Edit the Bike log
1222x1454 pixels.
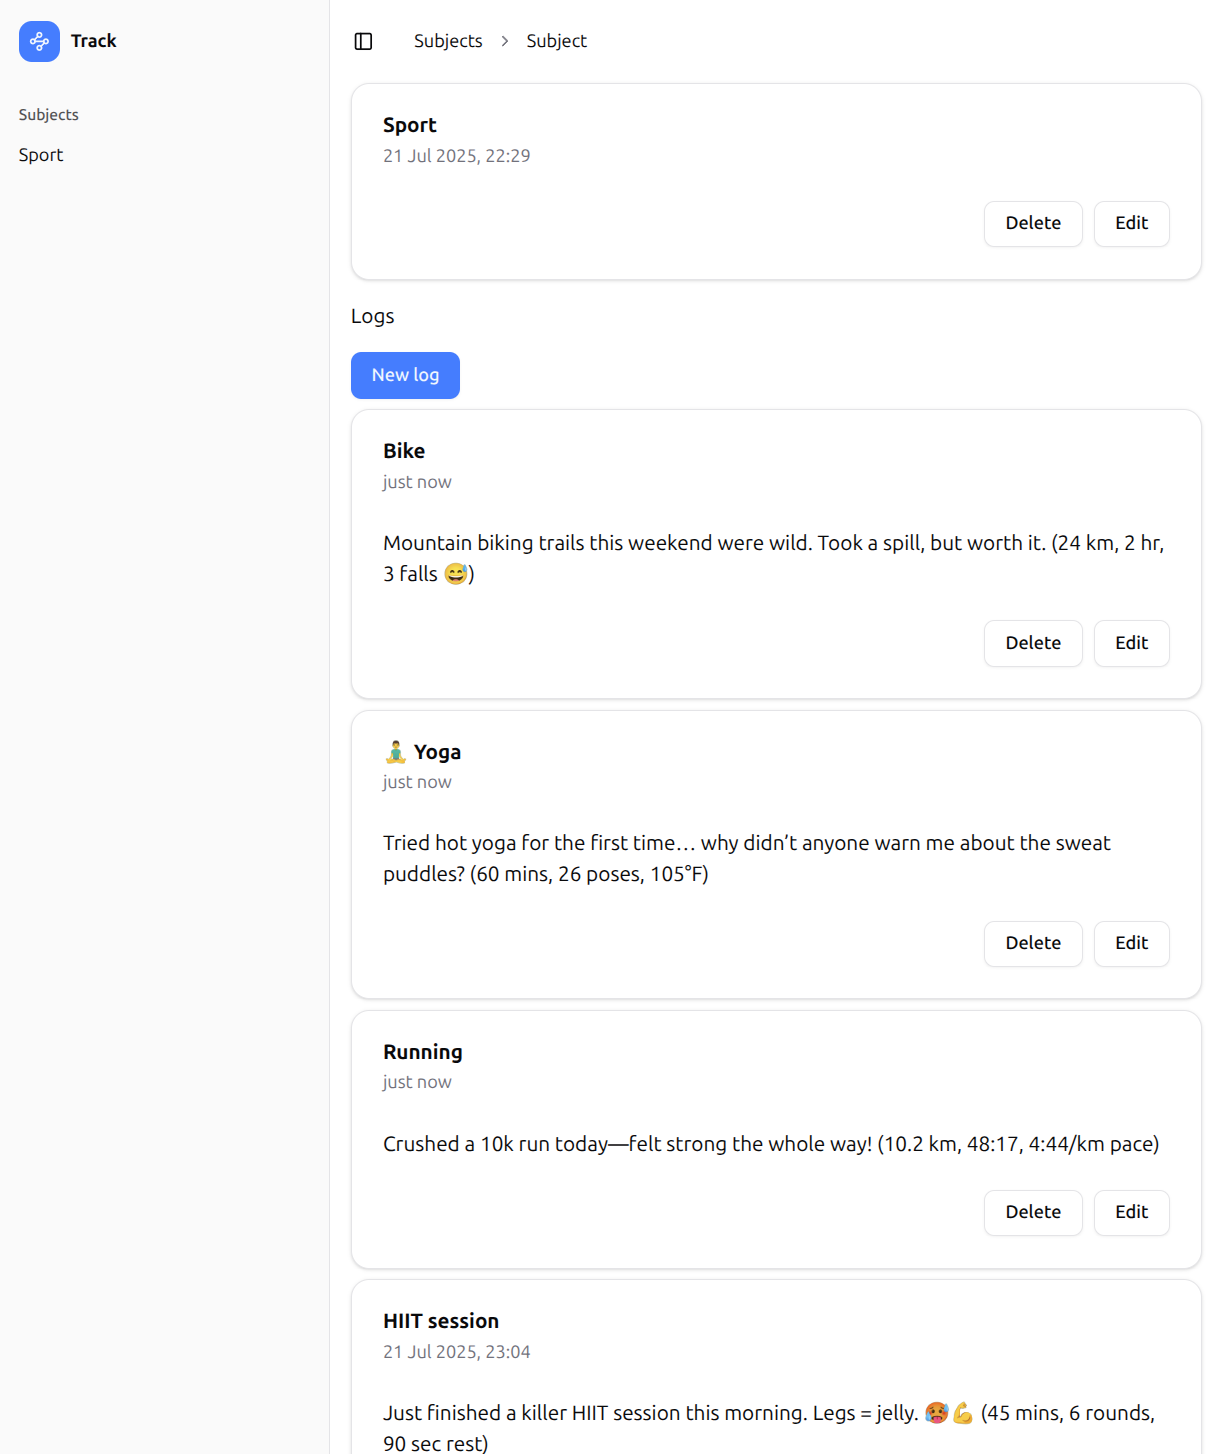tap(1131, 643)
